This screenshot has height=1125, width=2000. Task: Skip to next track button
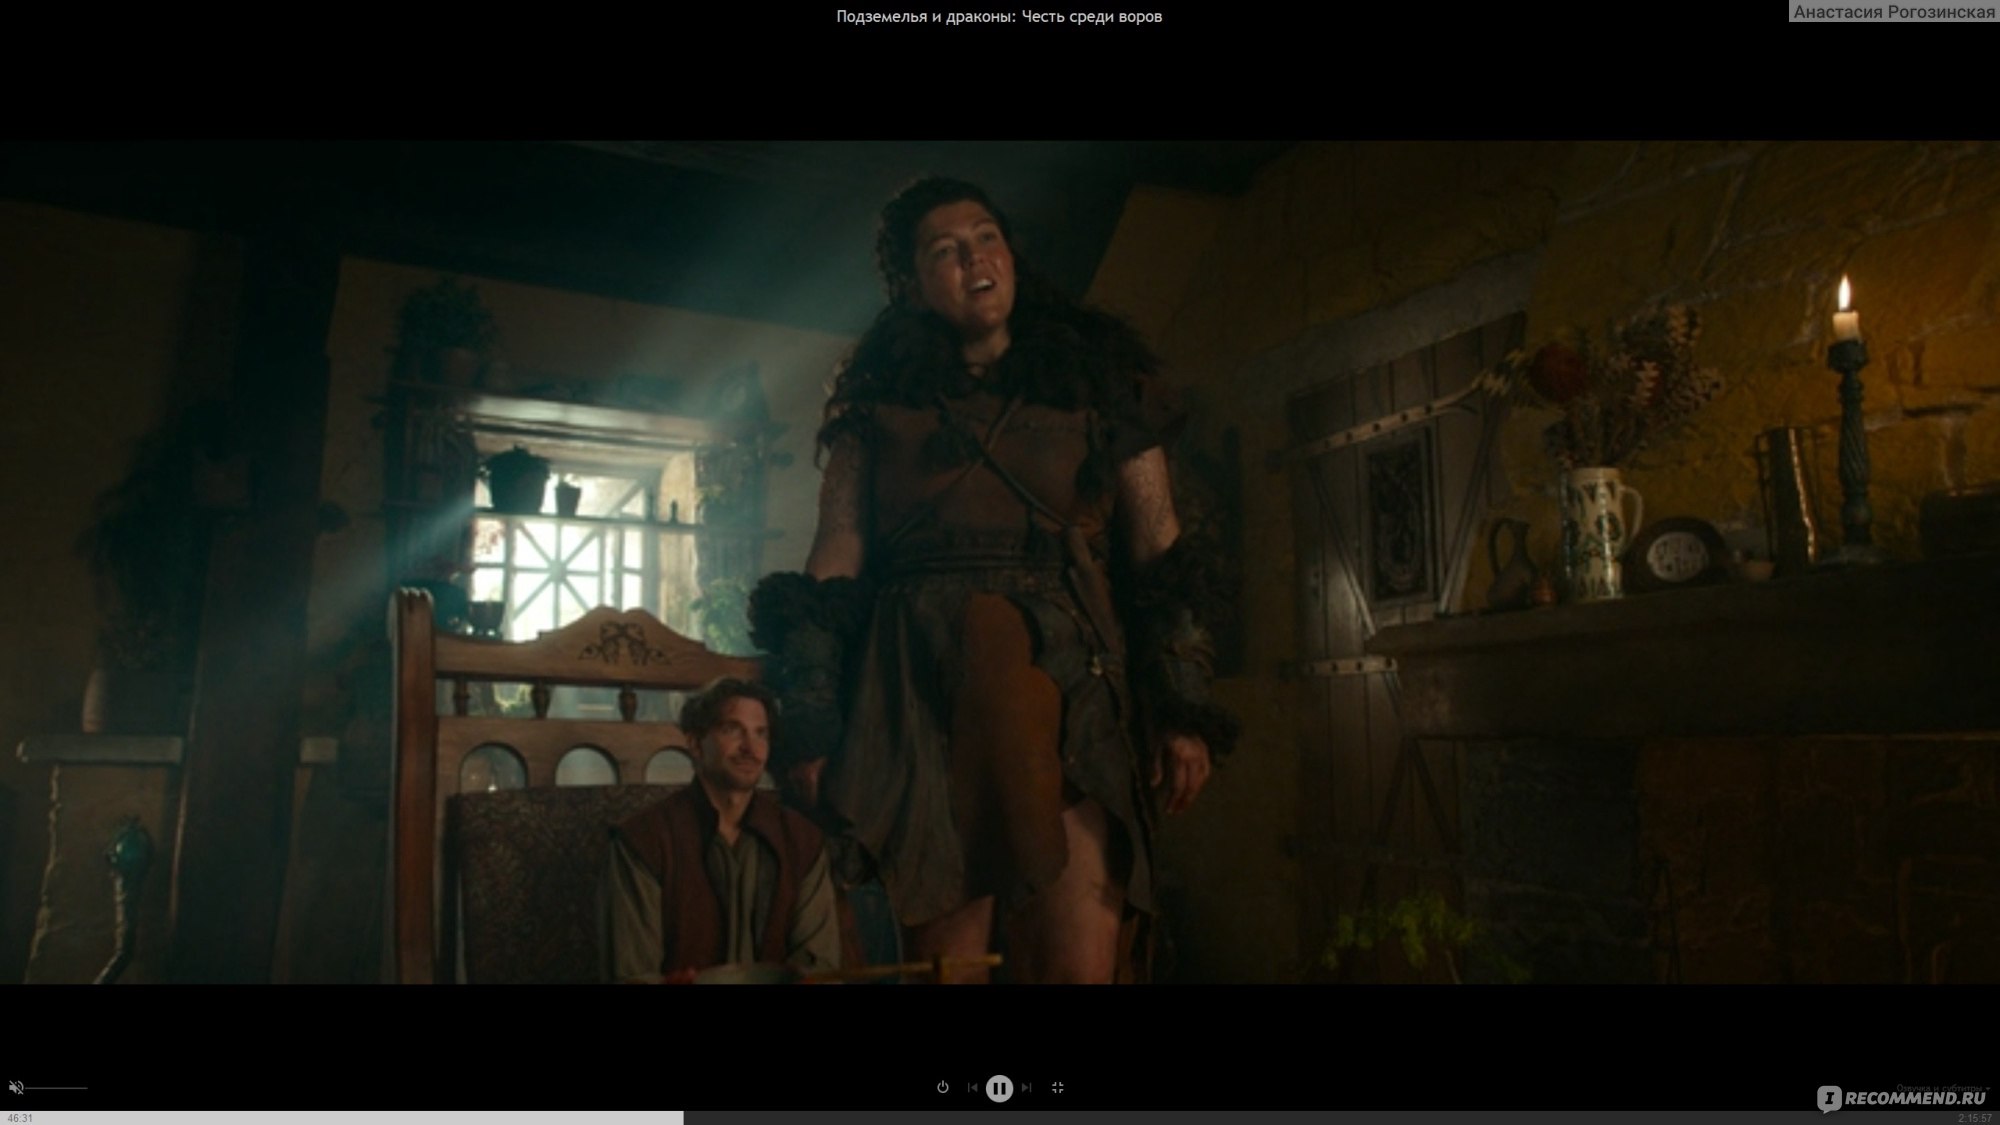pyautogui.click(x=1026, y=1087)
